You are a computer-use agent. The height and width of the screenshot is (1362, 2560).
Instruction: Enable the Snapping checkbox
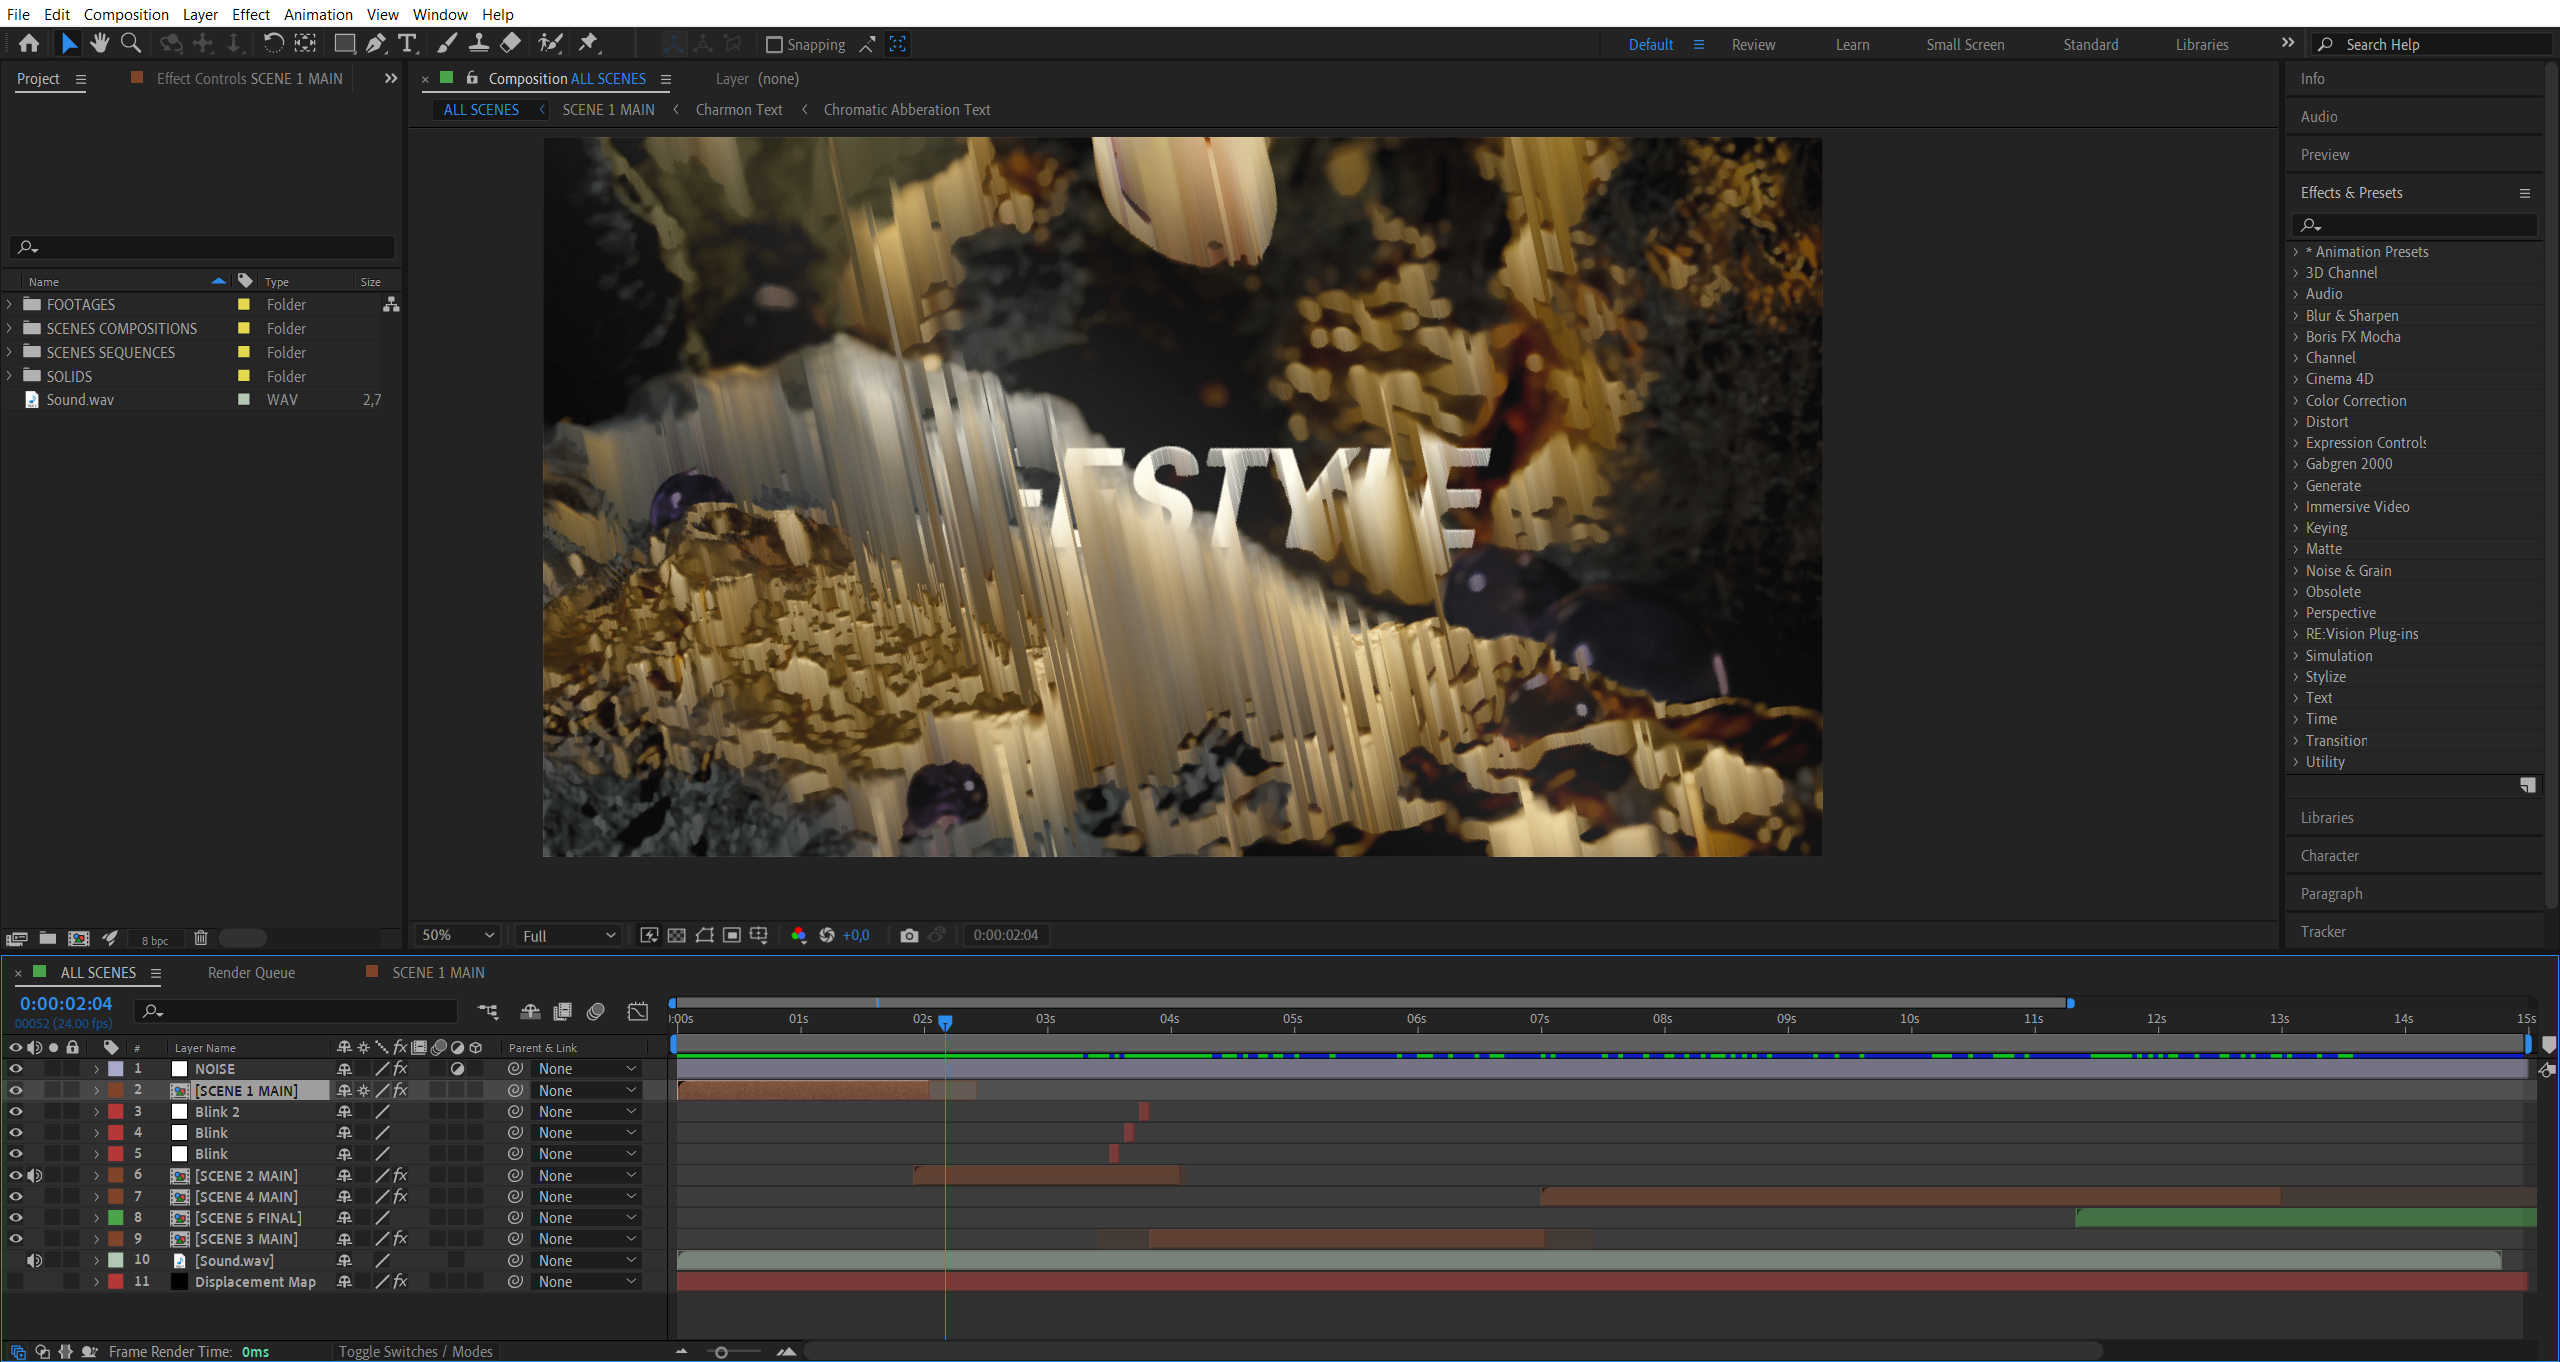774,44
